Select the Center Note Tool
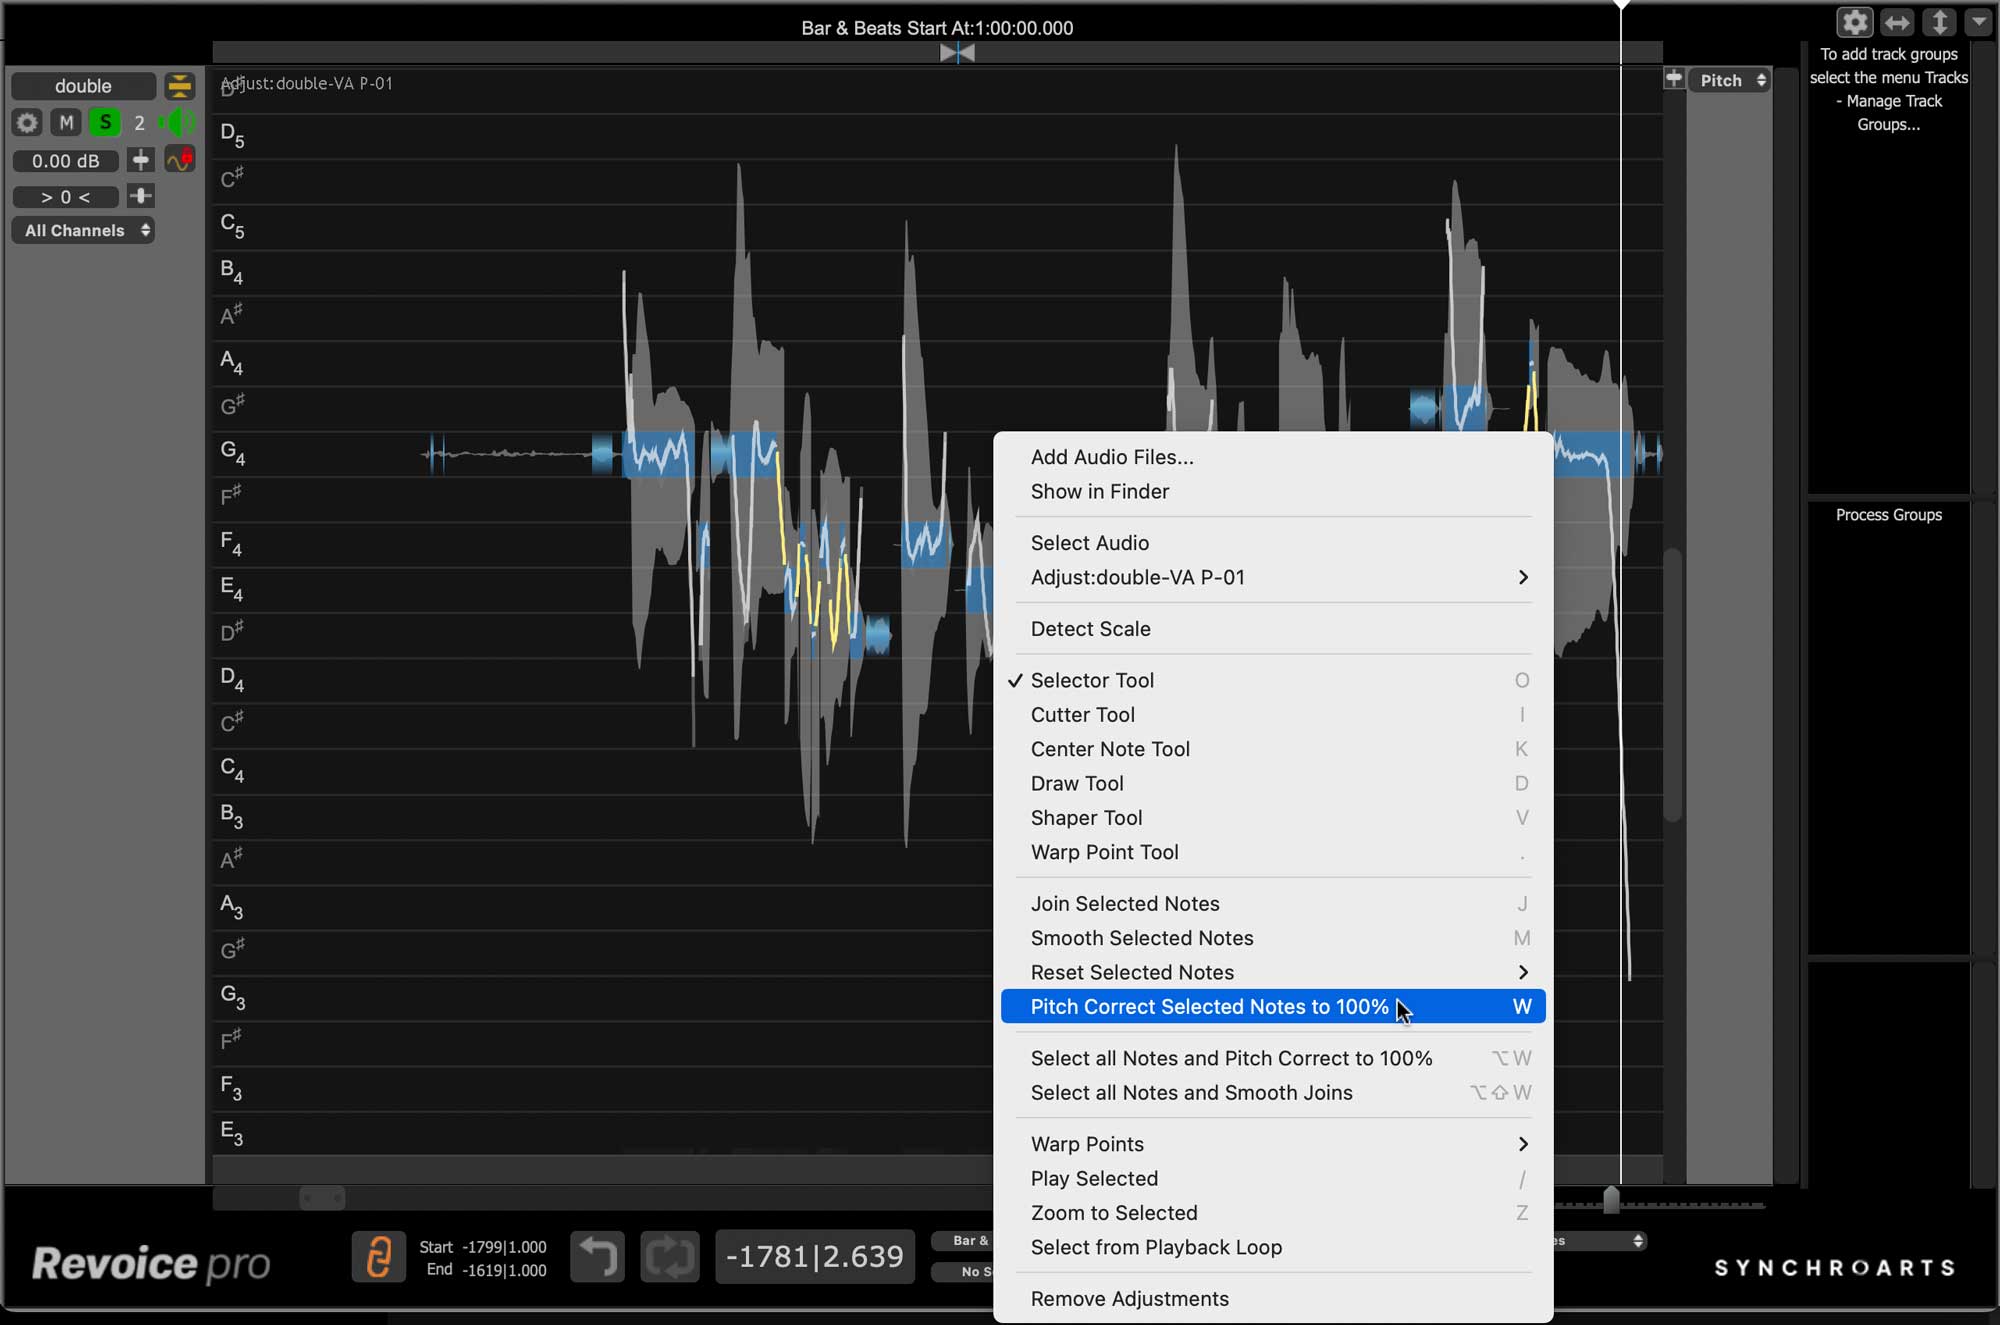Screen dimensions: 2000x1325 tap(1273, 749)
